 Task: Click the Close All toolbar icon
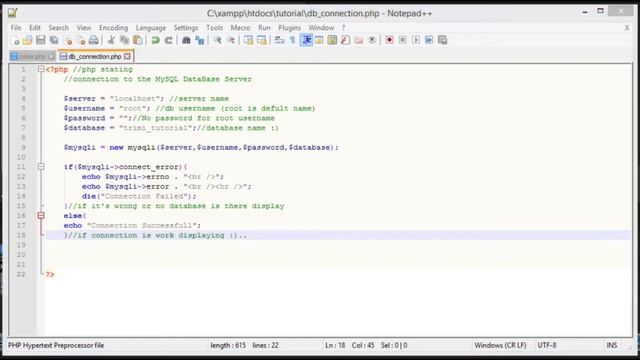click(81, 40)
